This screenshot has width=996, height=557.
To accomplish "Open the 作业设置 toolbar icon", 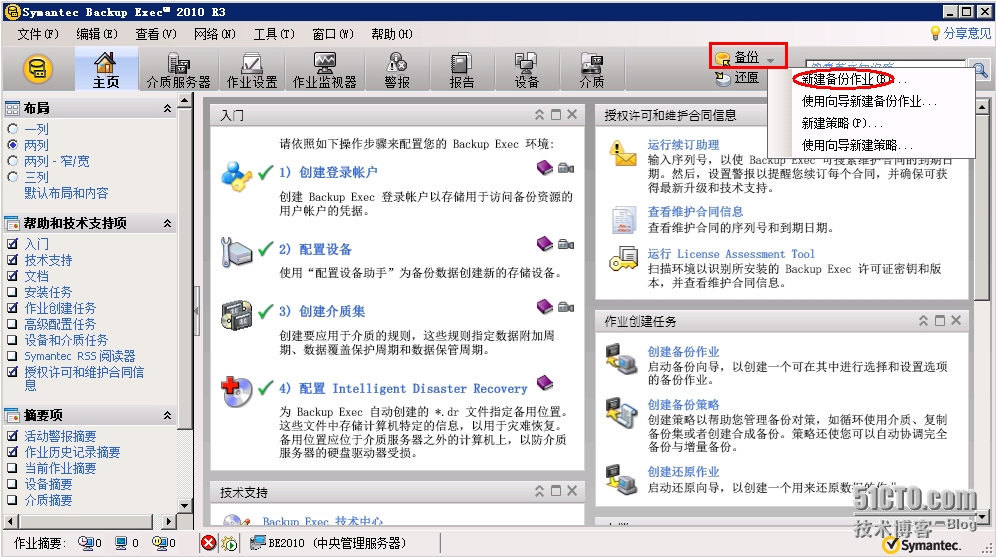I will [252, 70].
